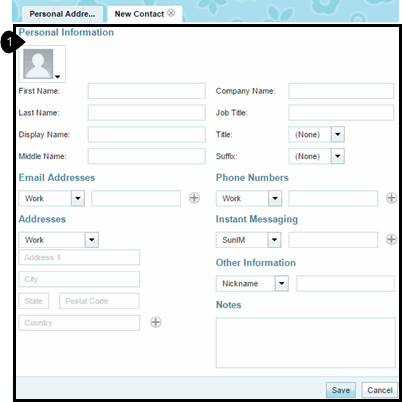Switch to Personal Address Book tab
Image resolution: width=404 pixels, height=402 pixels.
(x=62, y=14)
